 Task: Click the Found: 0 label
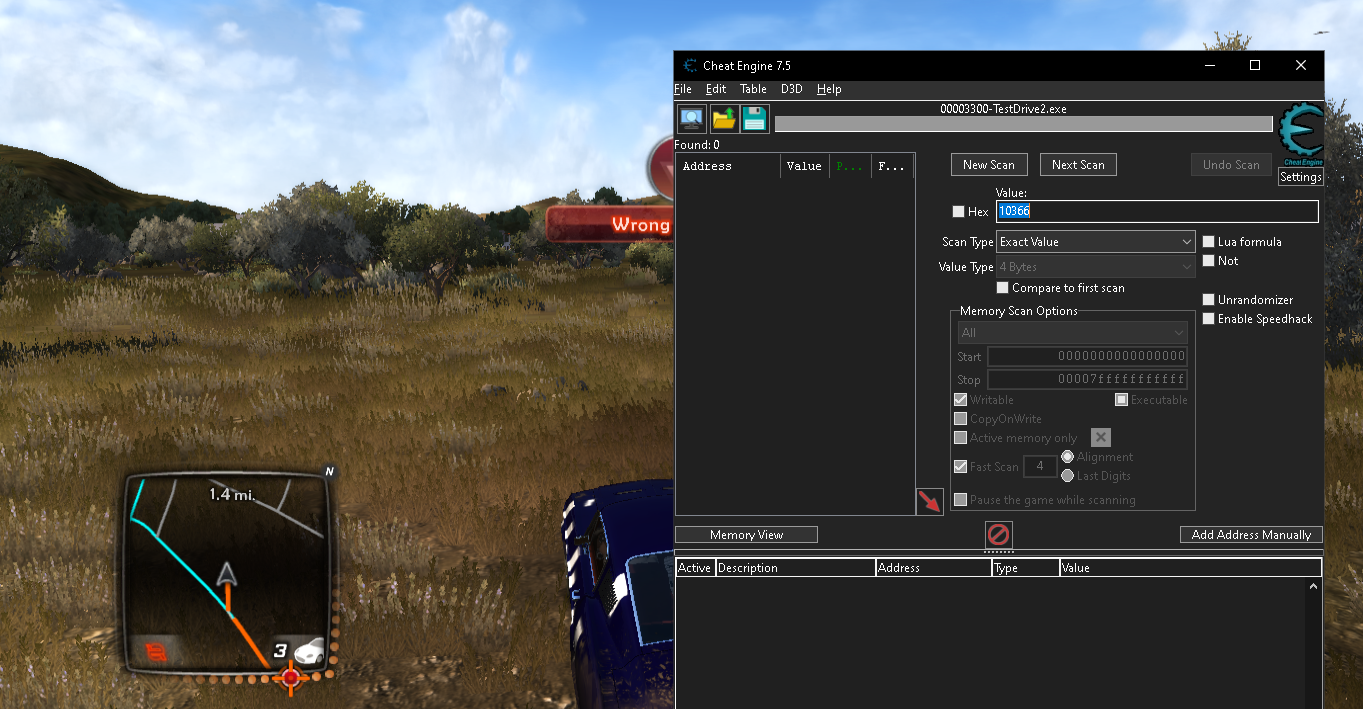tap(697, 145)
